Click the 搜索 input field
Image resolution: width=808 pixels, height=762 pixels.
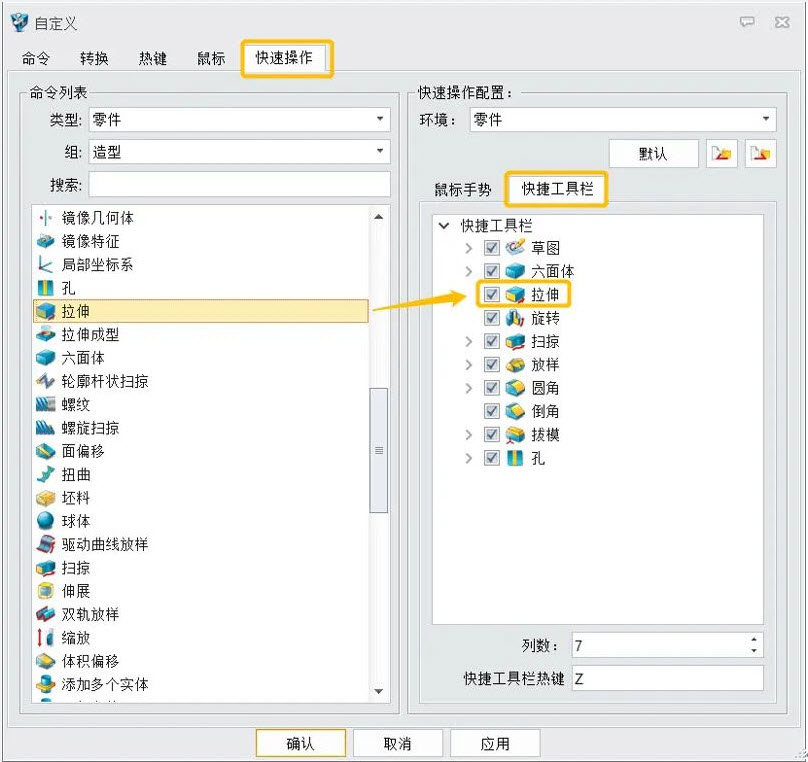[x=239, y=185]
